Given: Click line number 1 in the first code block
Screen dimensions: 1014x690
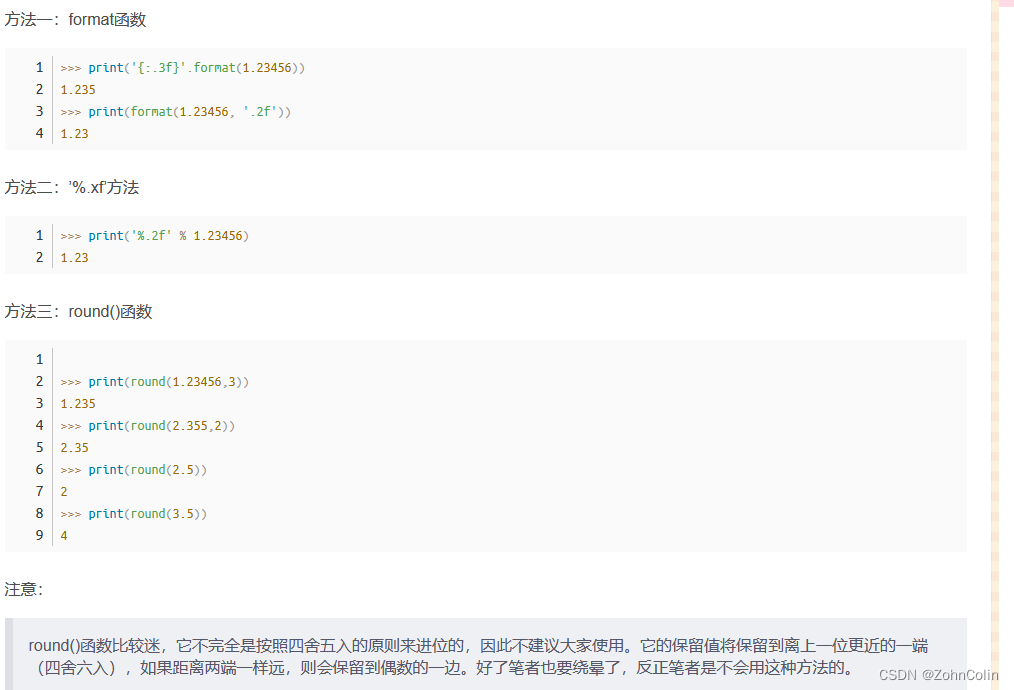Looking at the screenshot, I should click(x=39, y=67).
